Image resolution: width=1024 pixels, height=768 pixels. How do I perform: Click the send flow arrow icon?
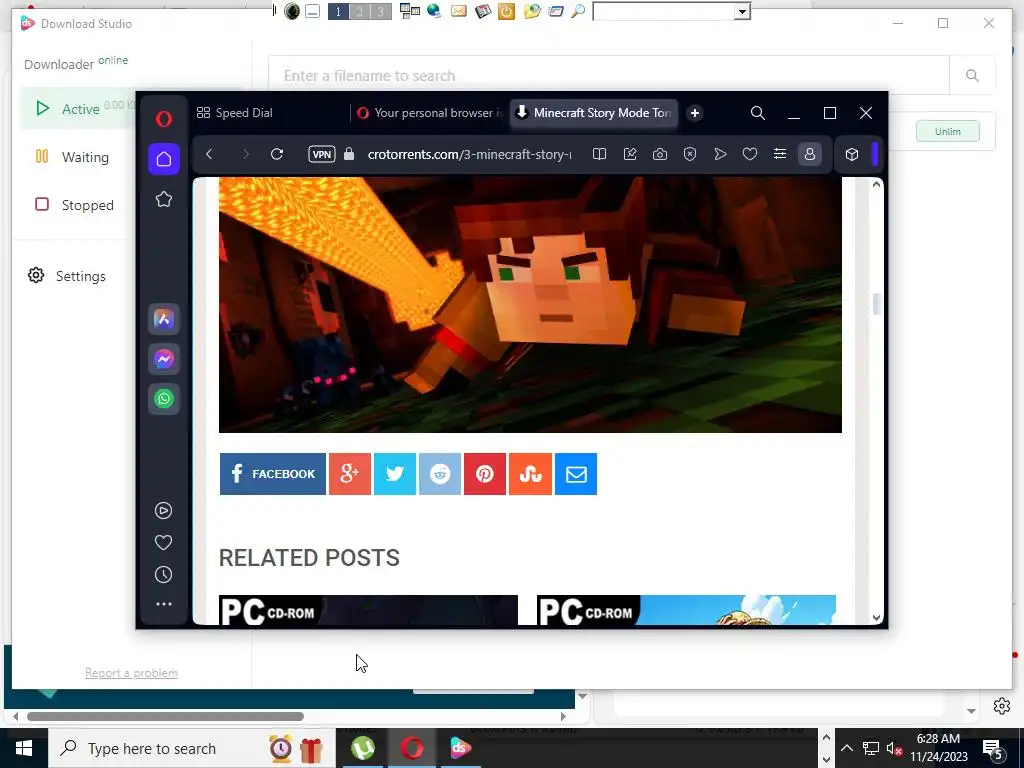tap(720, 154)
